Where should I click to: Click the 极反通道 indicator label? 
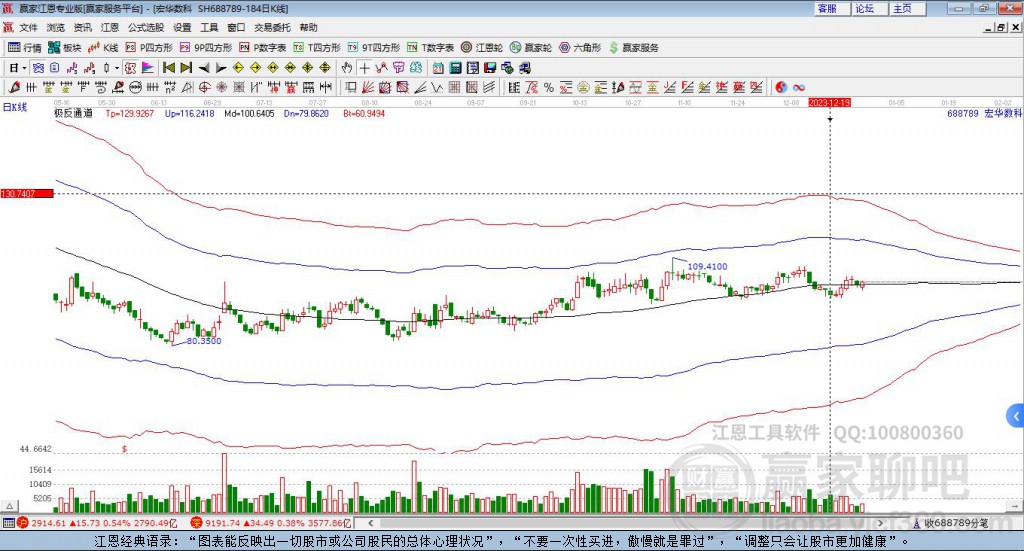pos(73,114)
